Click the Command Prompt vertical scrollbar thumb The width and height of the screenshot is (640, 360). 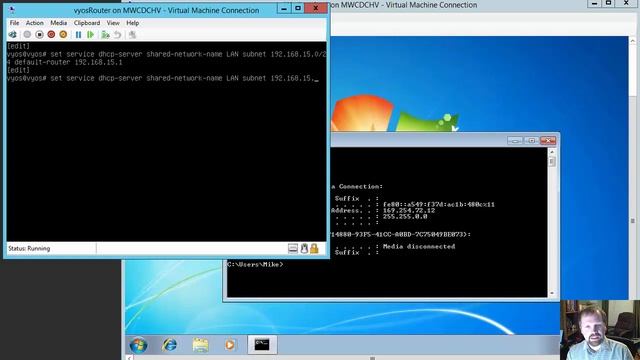click(x=552, y=161)
